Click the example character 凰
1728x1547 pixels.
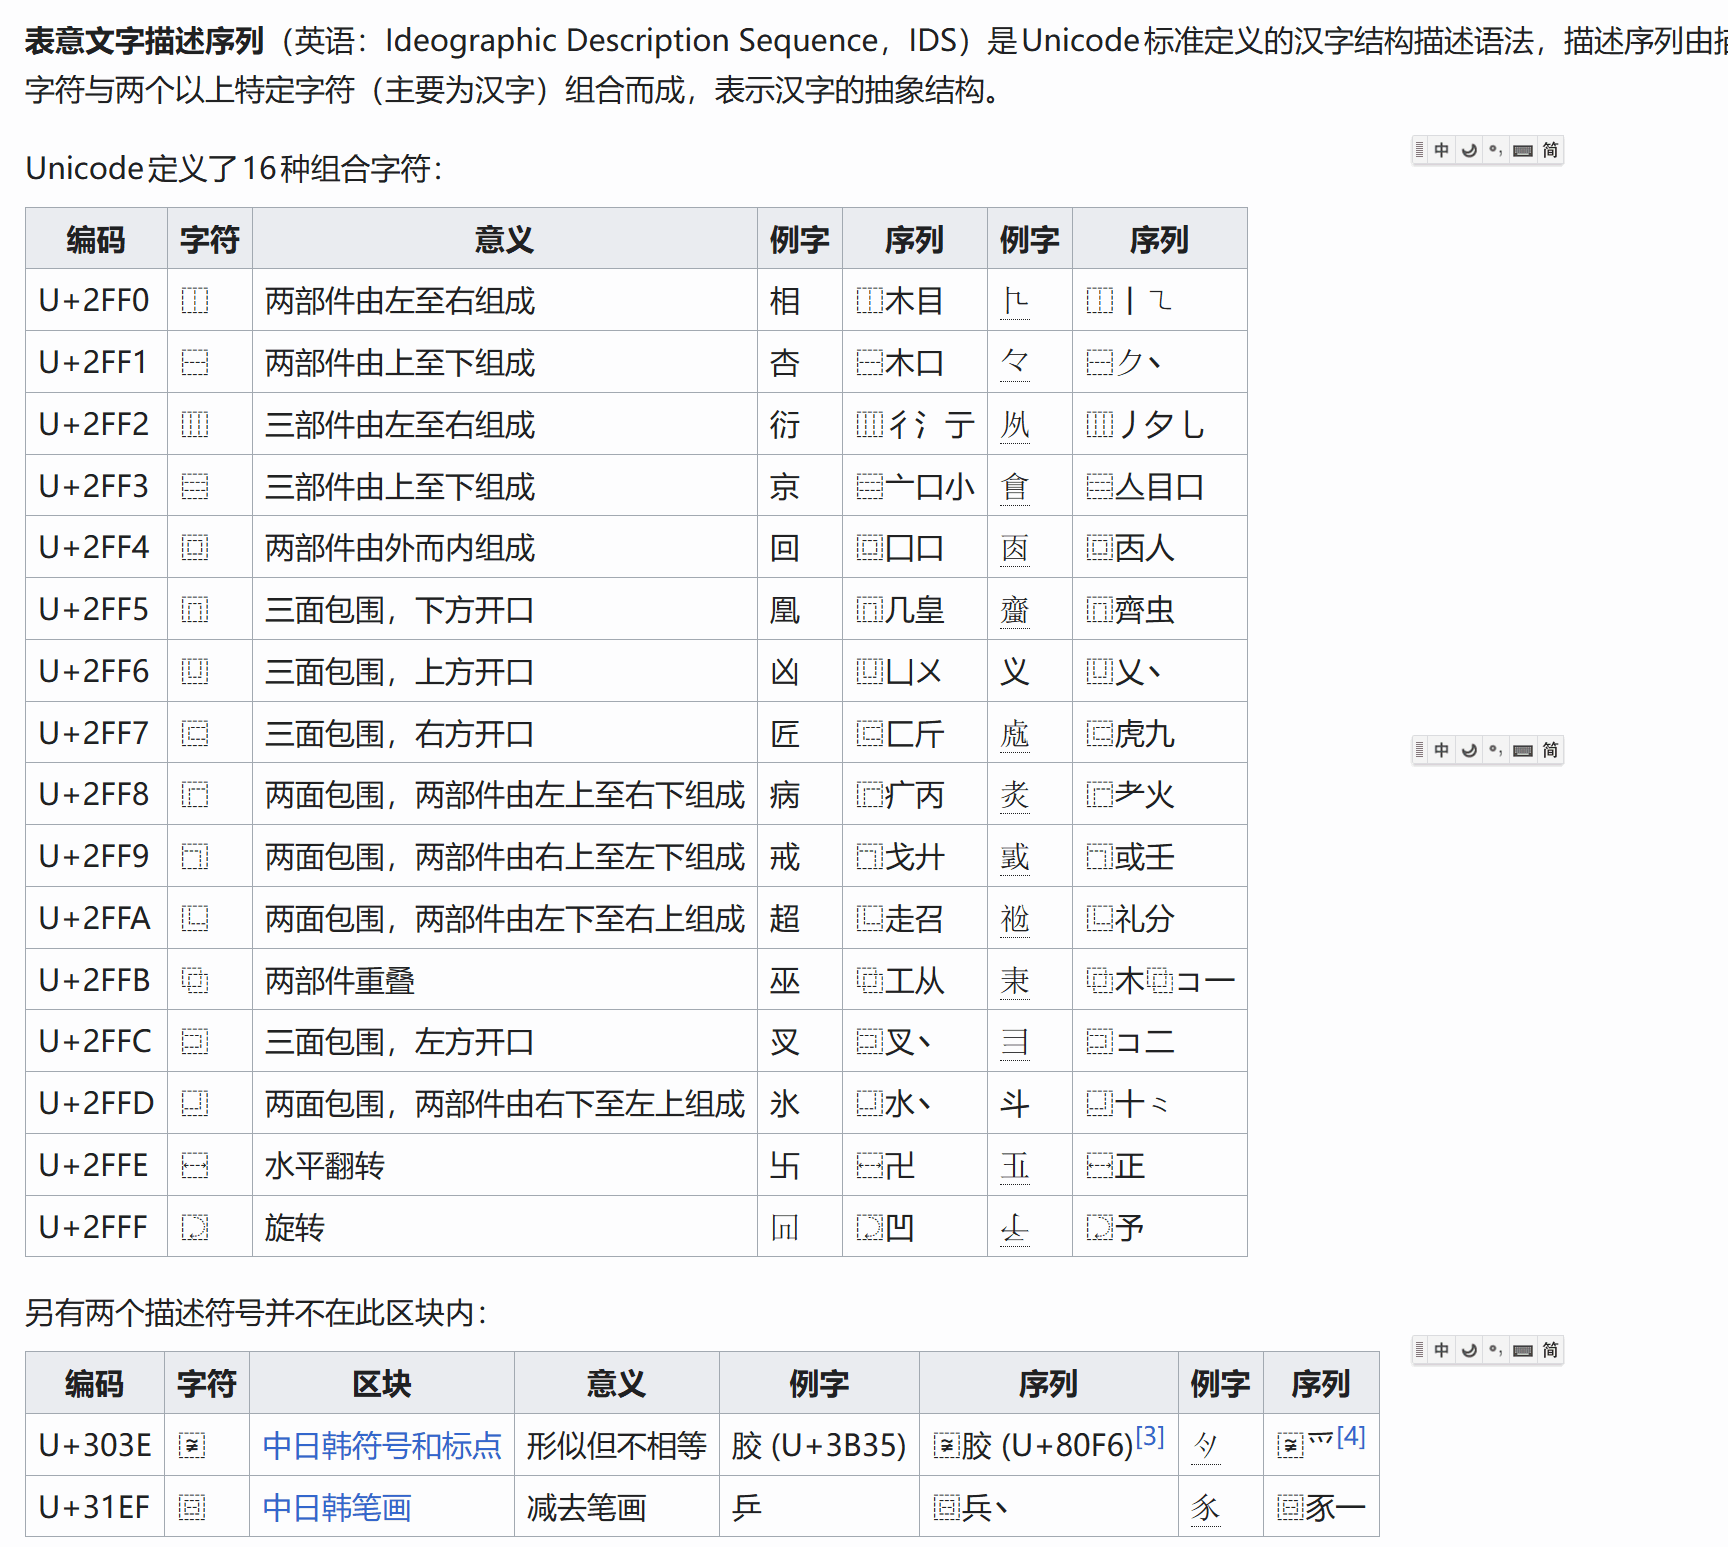coord(785,609)
